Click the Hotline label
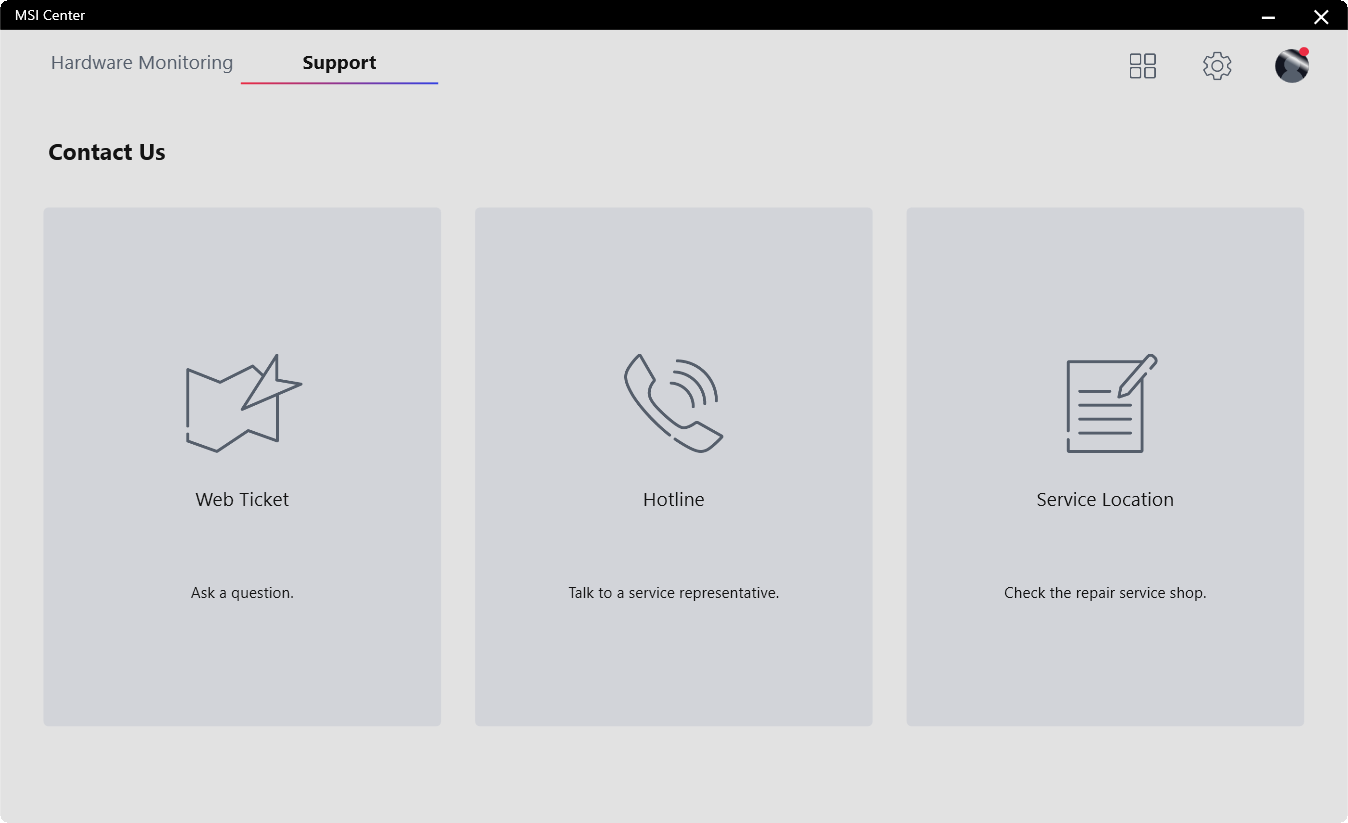This screenshot has height=823, width=1348. [673, 500]
